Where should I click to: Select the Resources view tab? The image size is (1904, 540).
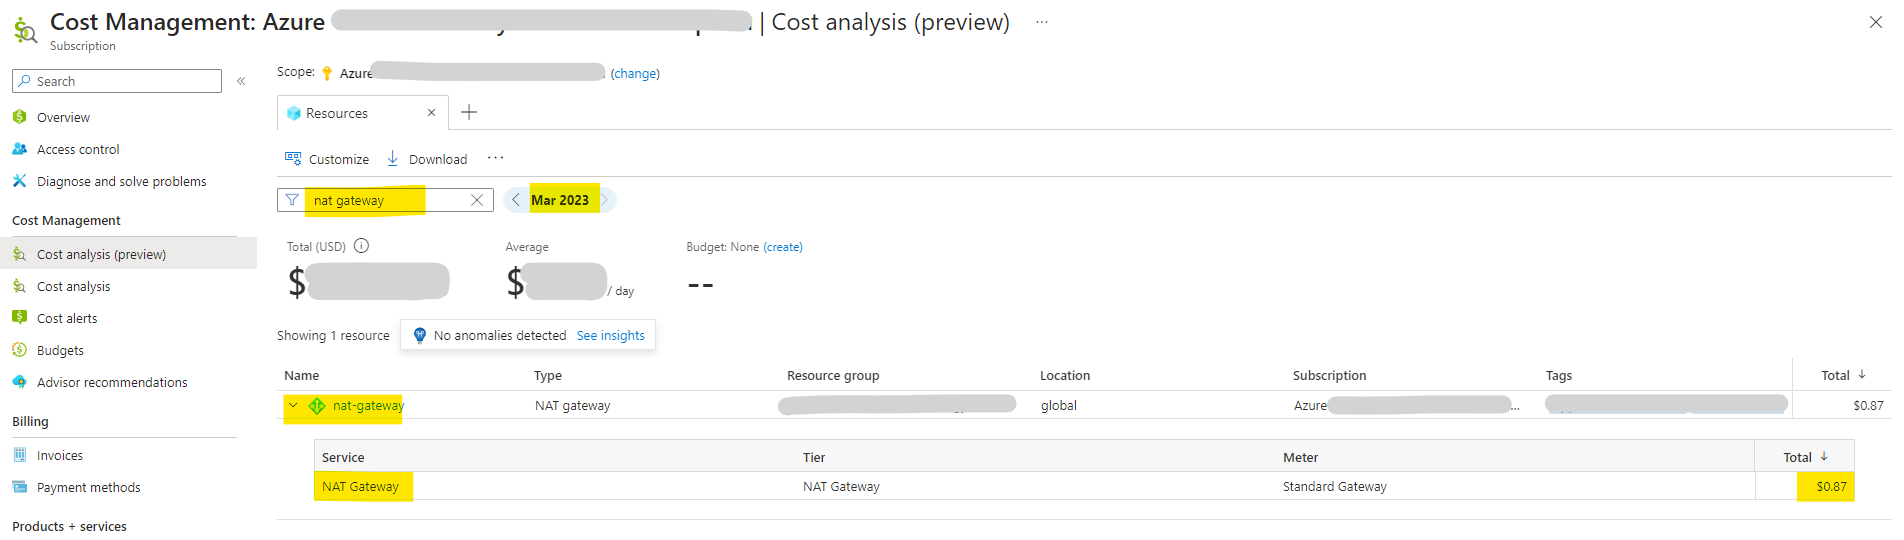(337, 113)
